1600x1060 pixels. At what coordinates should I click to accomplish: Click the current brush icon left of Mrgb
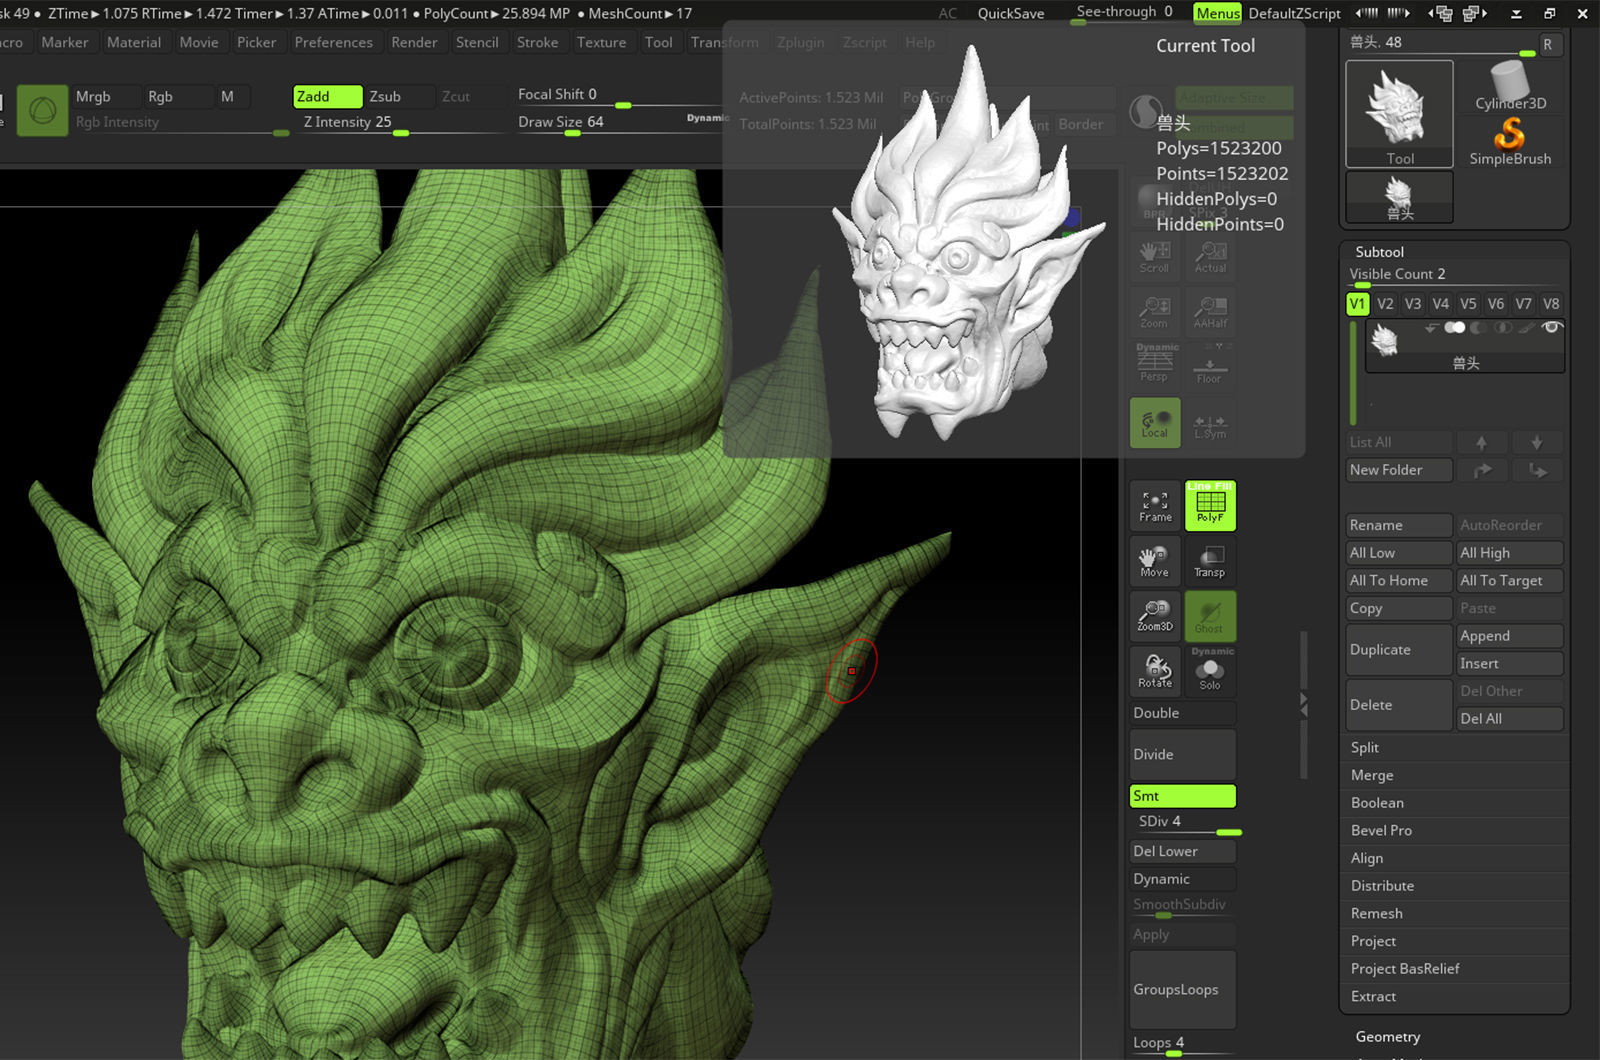click(x=42, y=110)
